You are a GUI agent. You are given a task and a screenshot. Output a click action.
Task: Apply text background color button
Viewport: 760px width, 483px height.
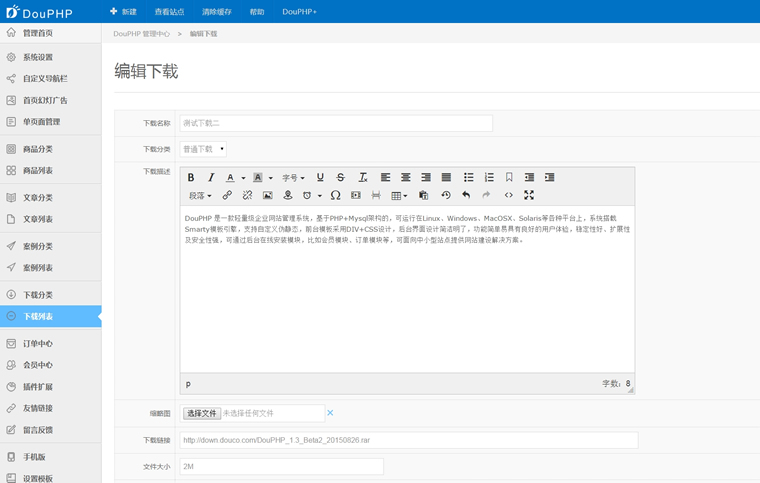[x=258, y=177]
